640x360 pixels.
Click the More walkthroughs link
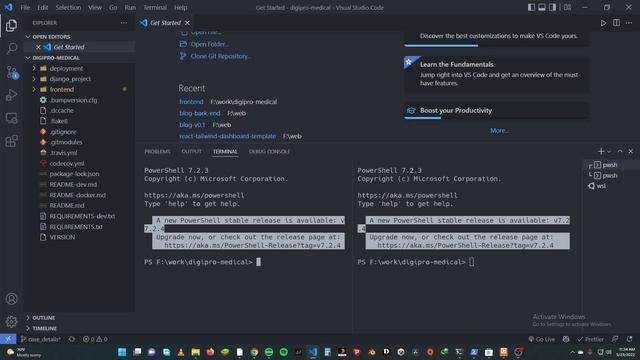tap(499, 131)
